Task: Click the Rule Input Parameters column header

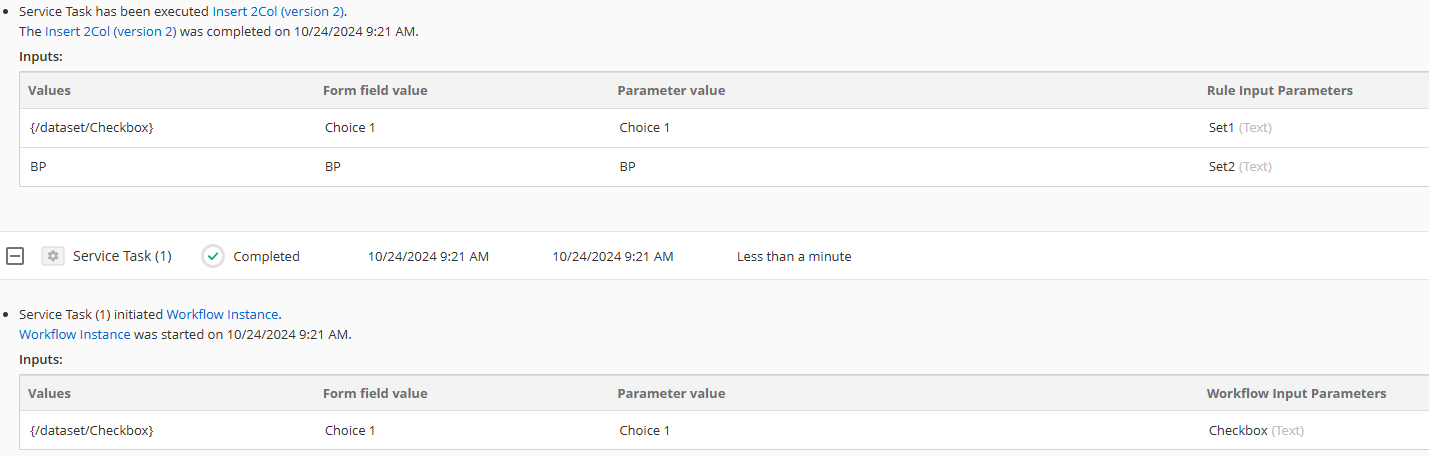Action: coord(1280,90)
